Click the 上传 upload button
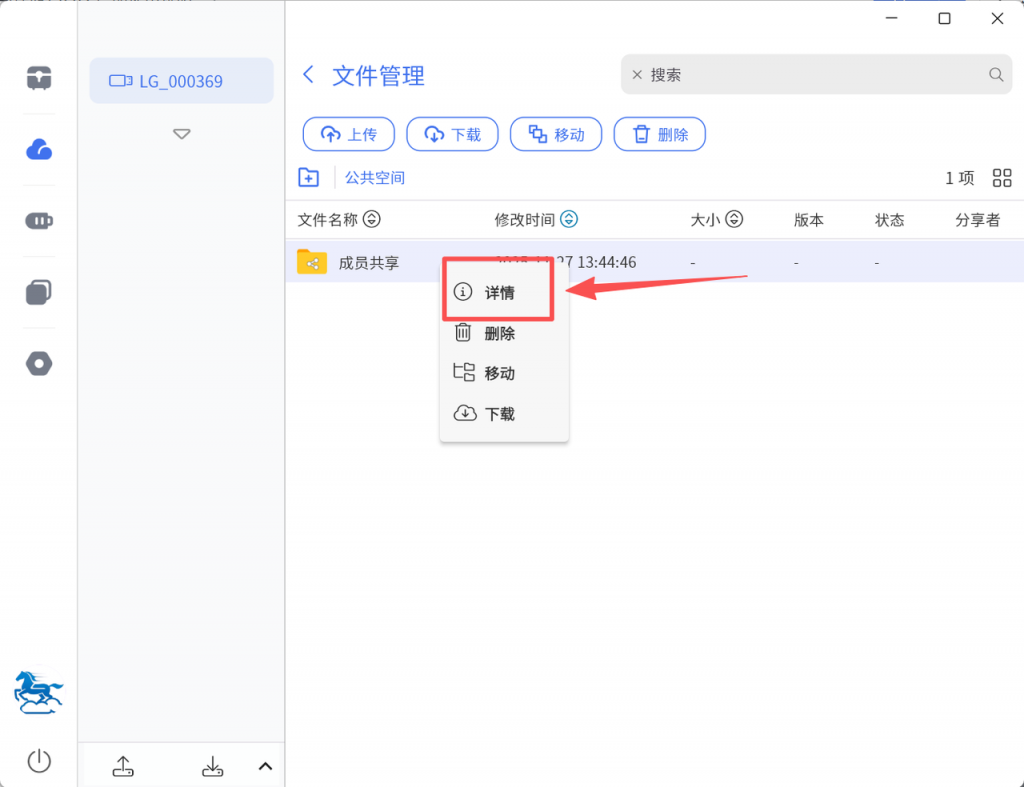Image resolution: width=1024 pixels, height=787 pixels. coord(348,134)
